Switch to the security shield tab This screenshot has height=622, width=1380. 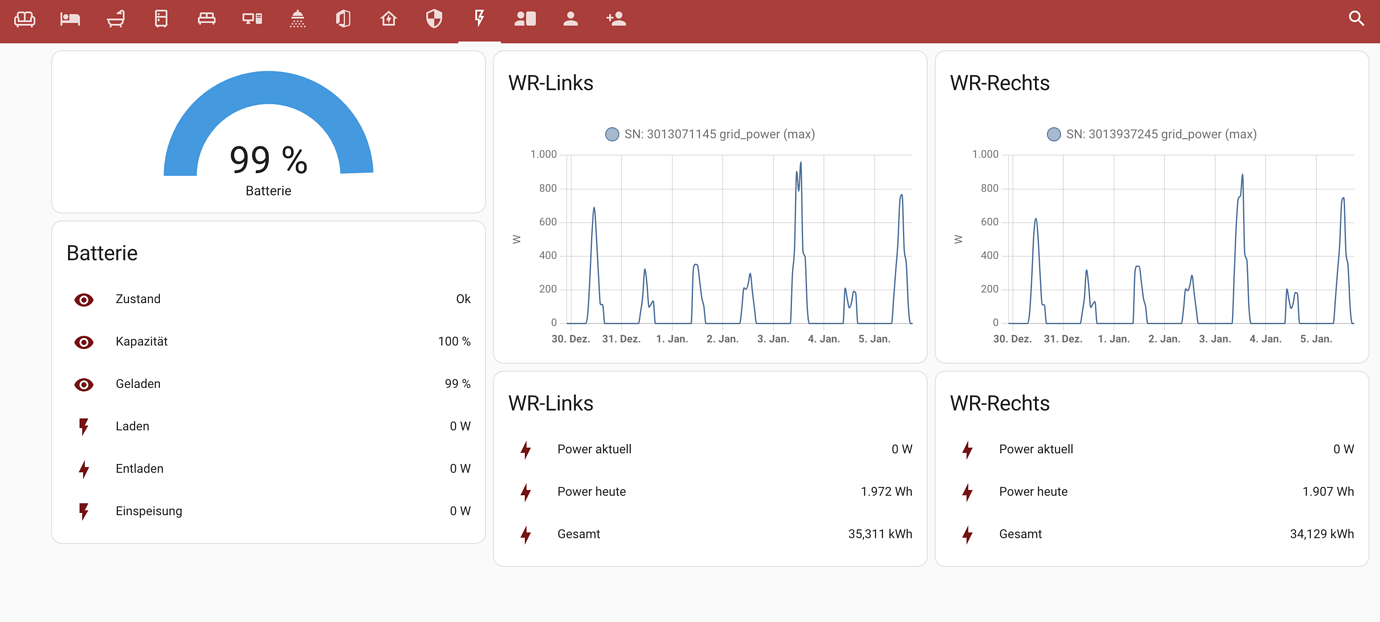click(433, 18)
